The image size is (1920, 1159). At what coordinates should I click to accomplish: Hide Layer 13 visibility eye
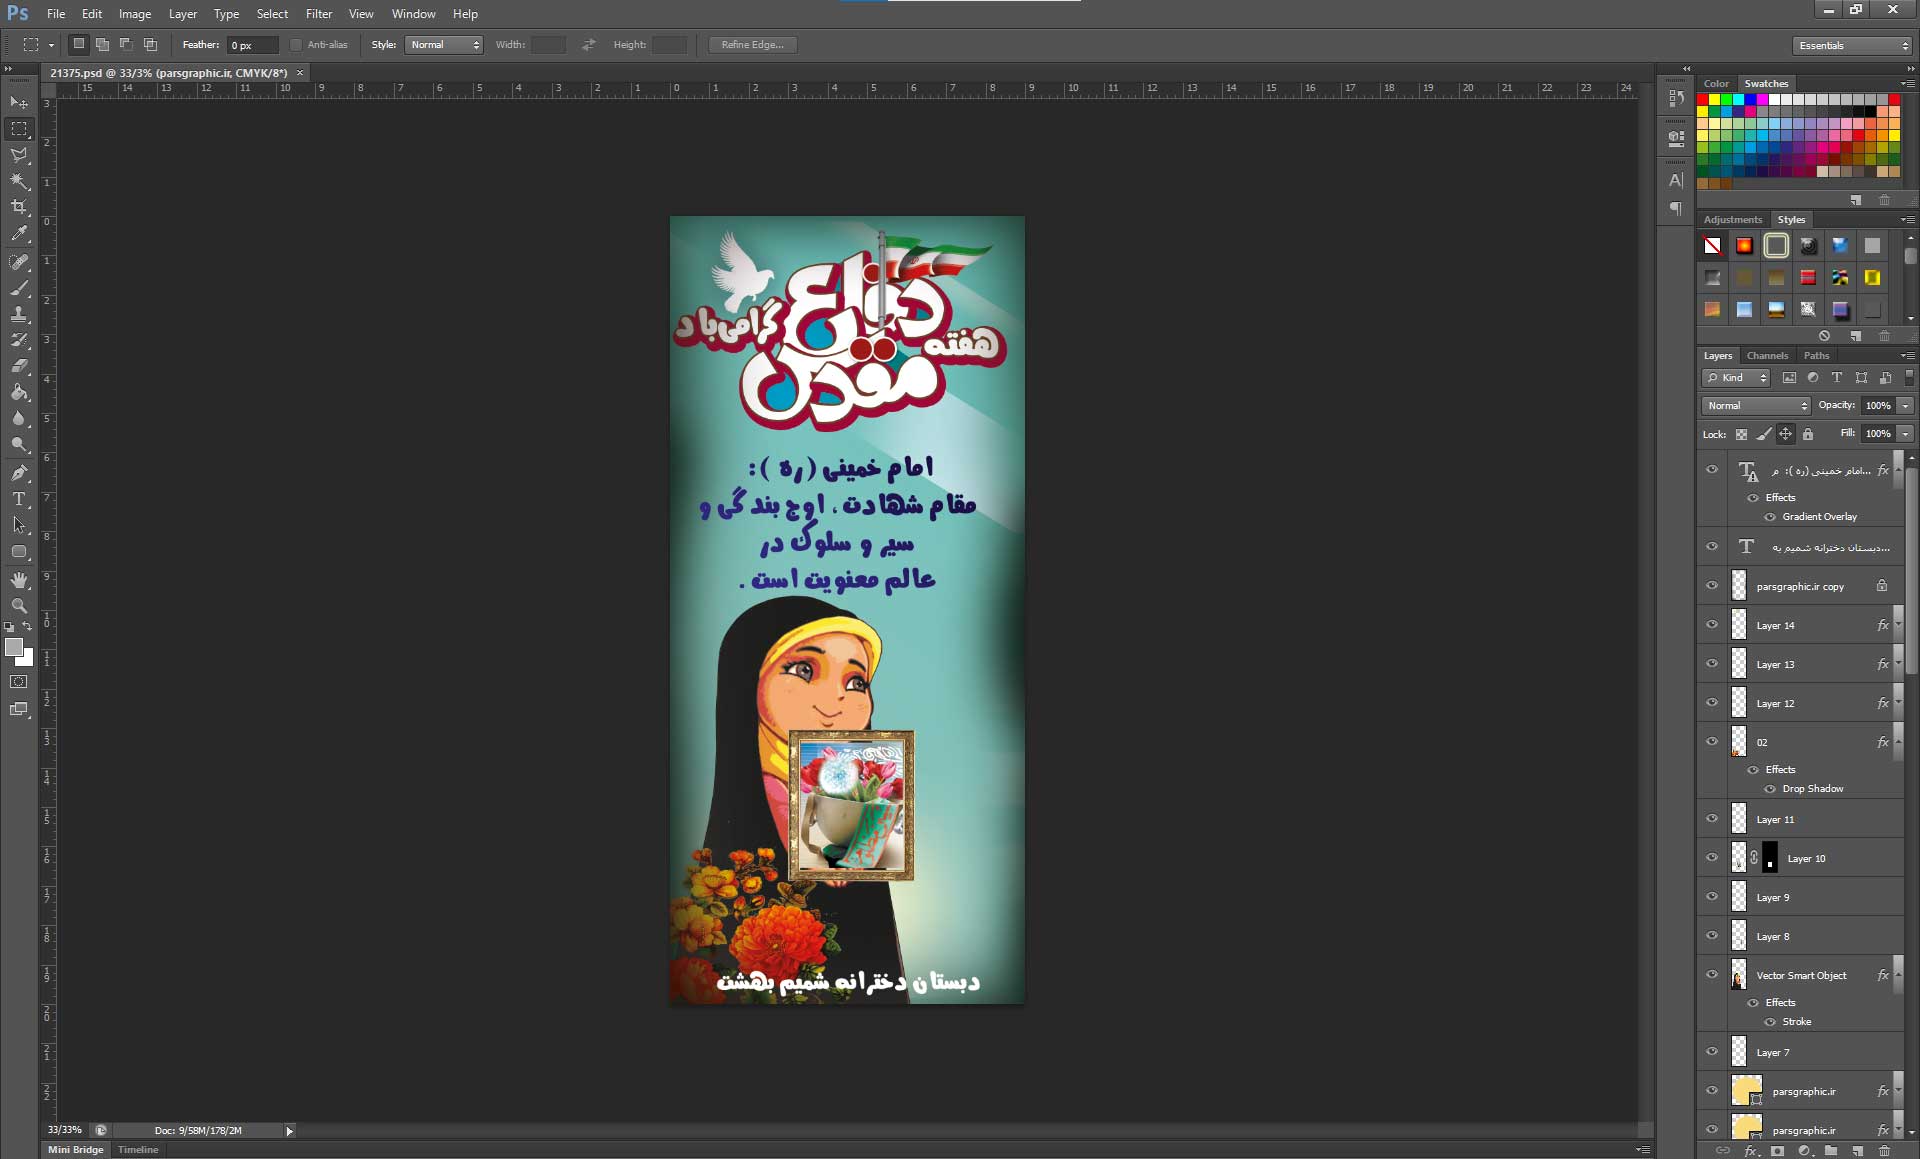(x=1712, y=664)
